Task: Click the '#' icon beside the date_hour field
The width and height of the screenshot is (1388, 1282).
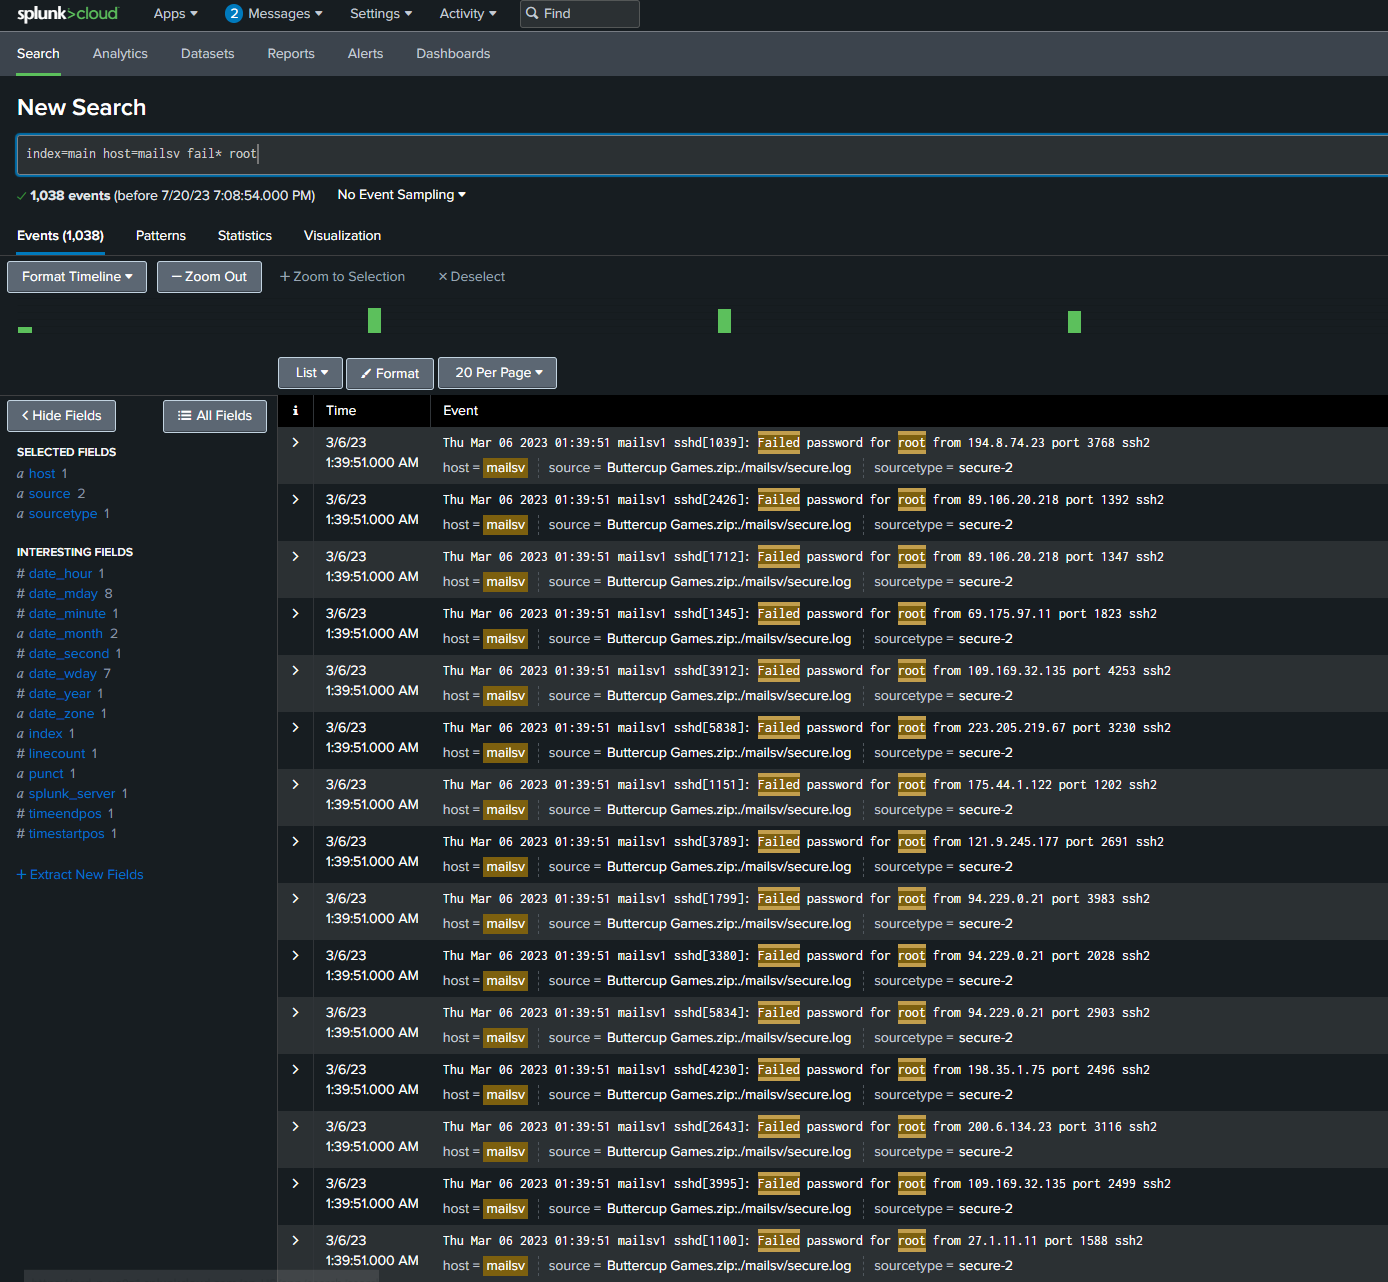Action: [x=21, y=573]
